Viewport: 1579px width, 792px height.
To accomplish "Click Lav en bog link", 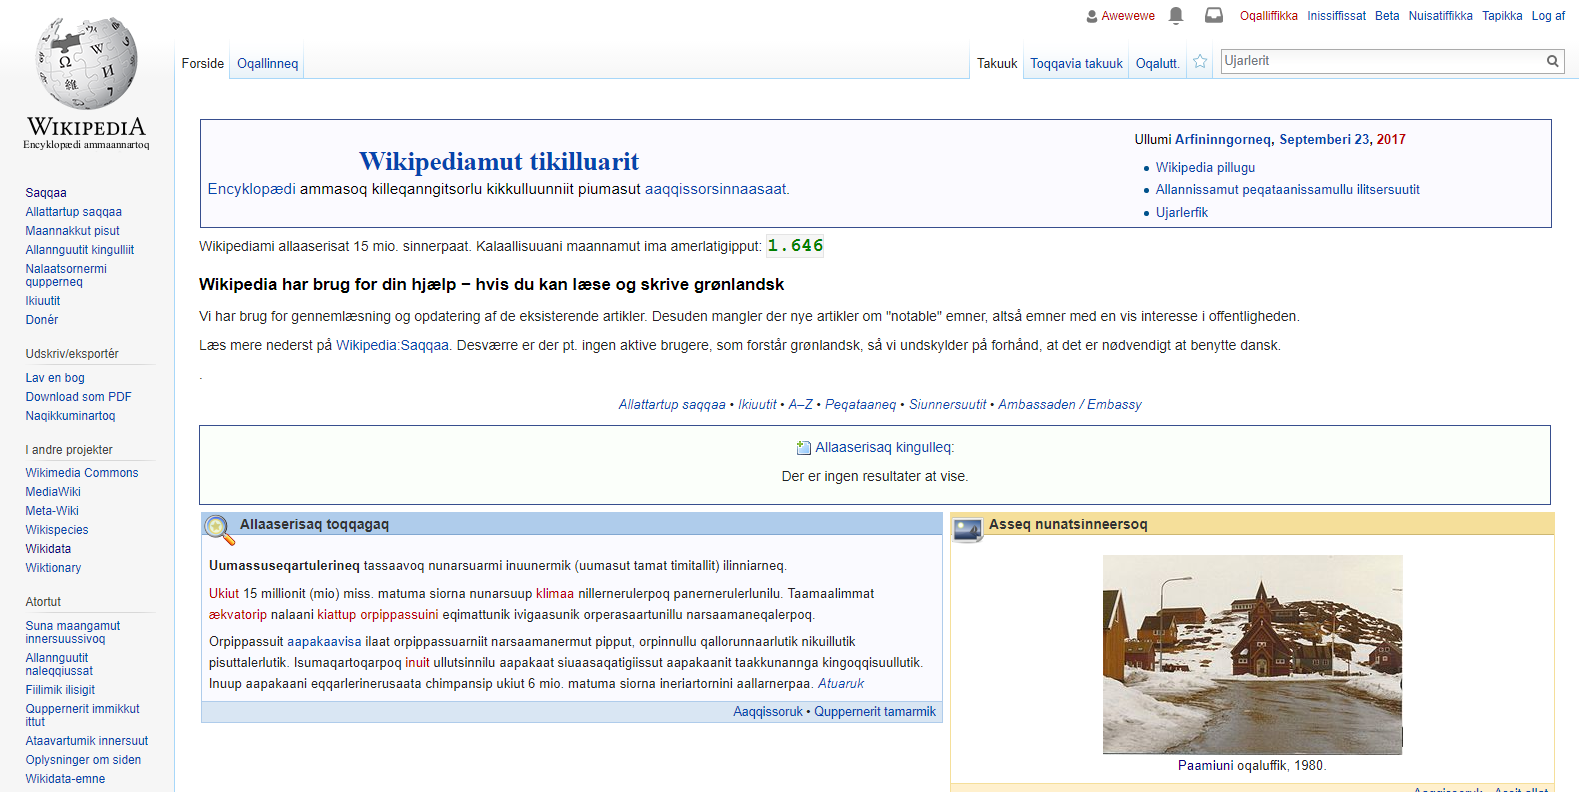I will coord(55,378).
